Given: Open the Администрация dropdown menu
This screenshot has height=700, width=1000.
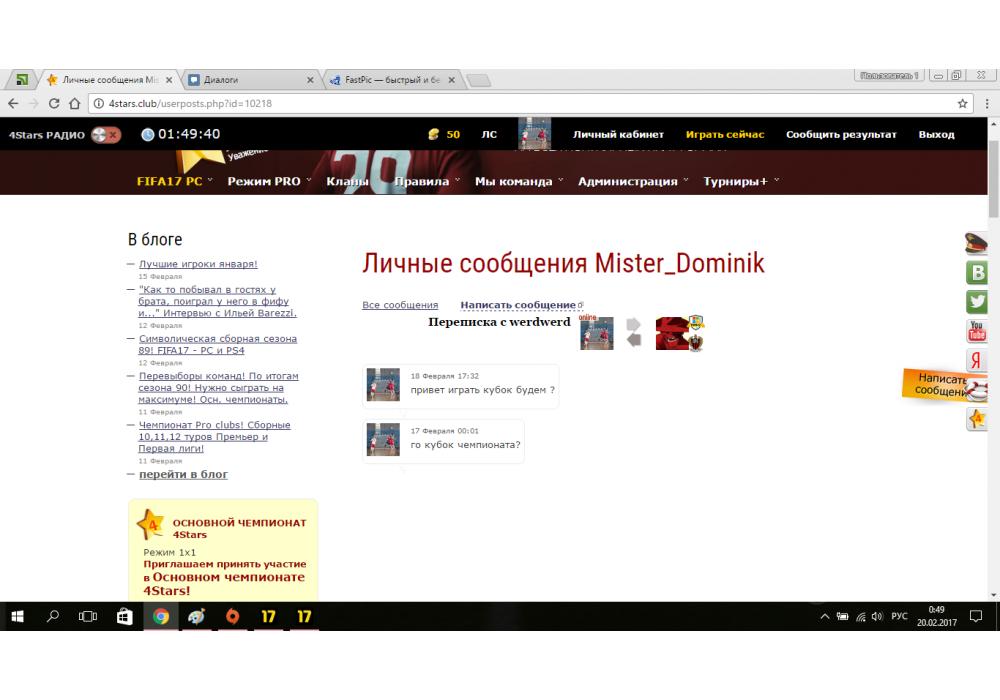Looking at the screenshot, I should 633,181.
